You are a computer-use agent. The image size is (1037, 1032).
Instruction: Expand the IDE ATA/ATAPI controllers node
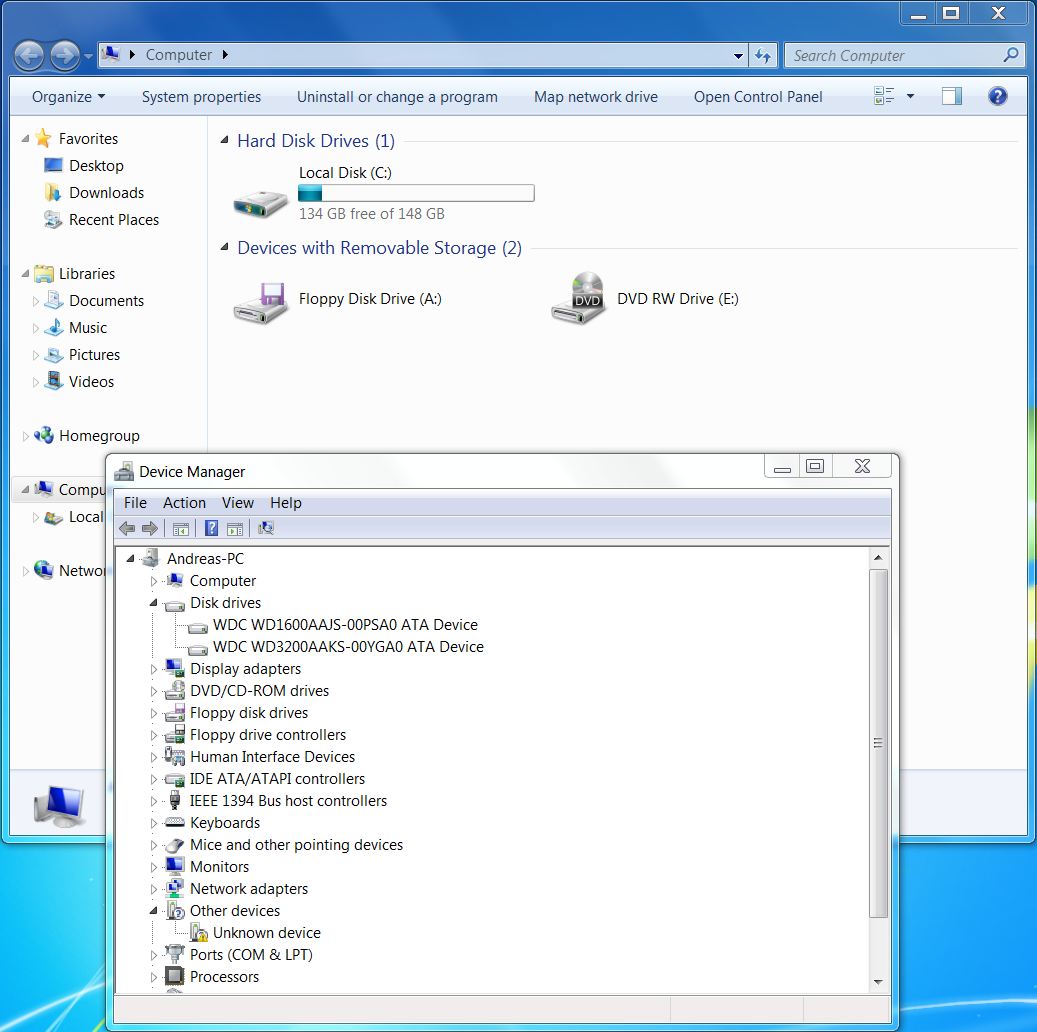tap(153, 779)
